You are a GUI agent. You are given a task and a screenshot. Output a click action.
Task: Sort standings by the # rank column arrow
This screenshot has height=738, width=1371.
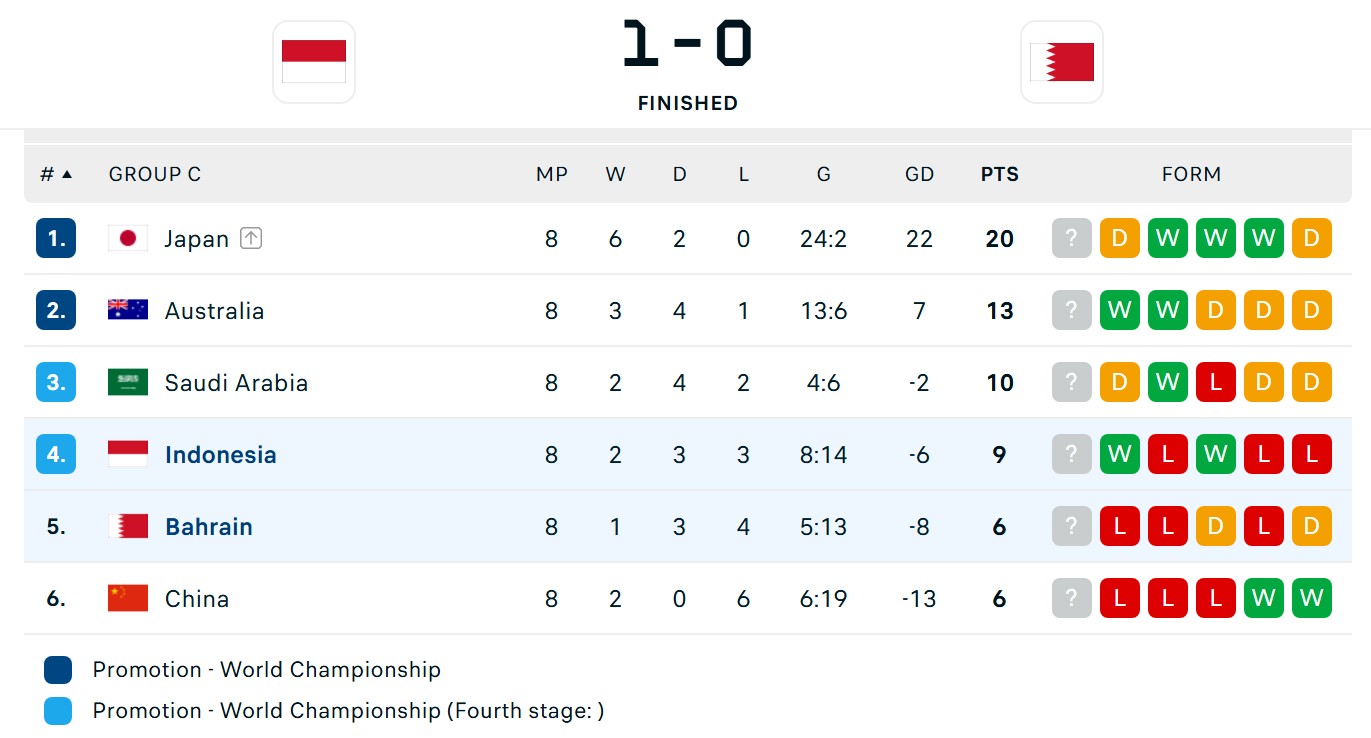tap(67, 174)
